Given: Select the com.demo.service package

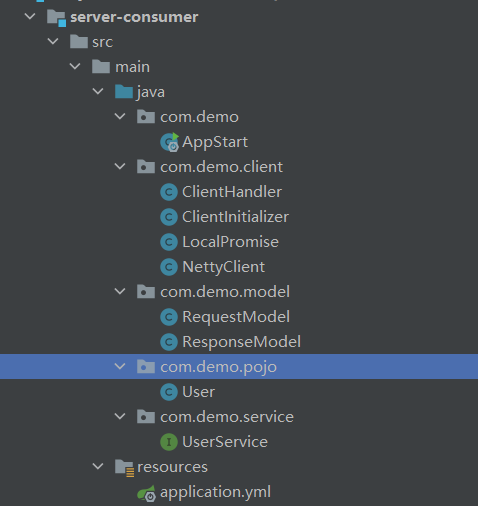Looking at the screenshot, I should (227, 417).
